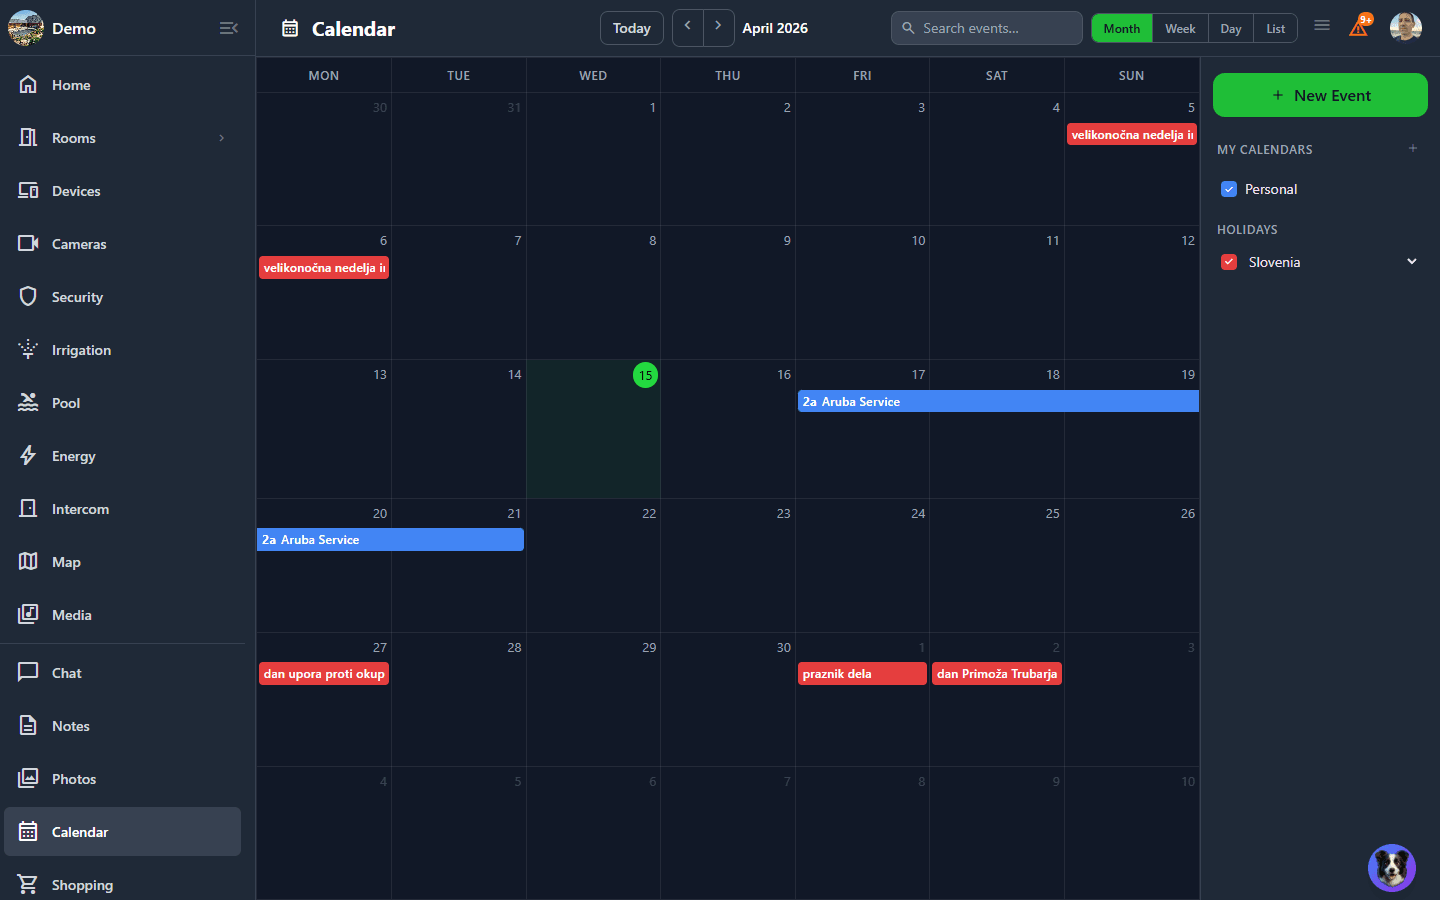Disable the Slovenia holidays calendar
The height and width of the screenshot is (900, 1440).
click(1228, 262)
